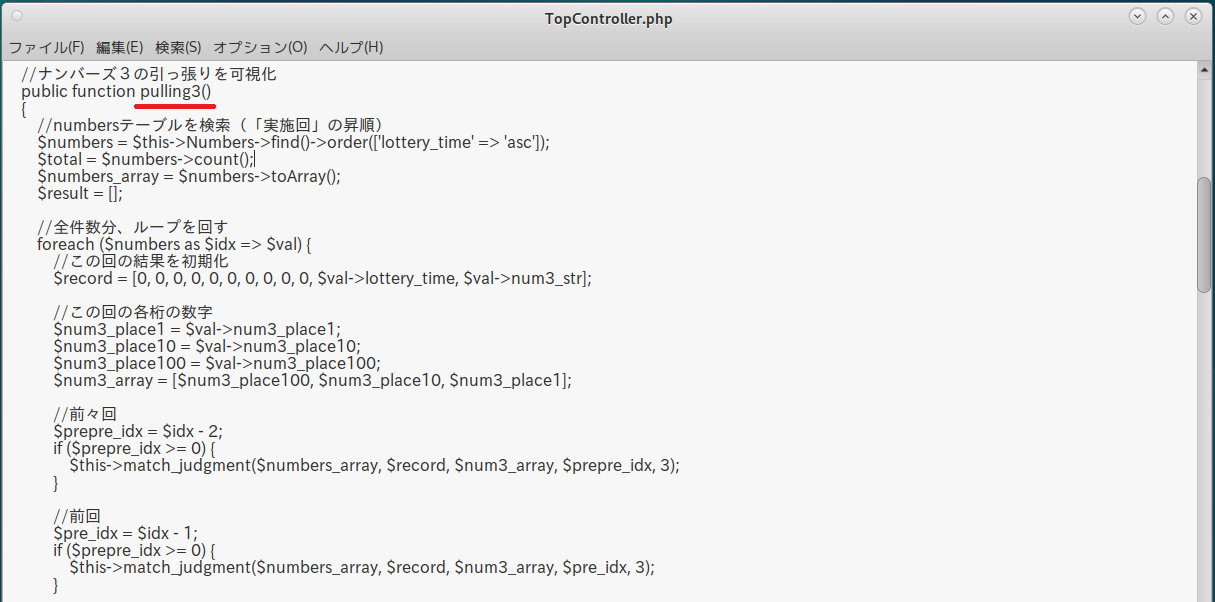This screenshot has height=602, width=1215.
Task: Place cursor on the $total = $numbers->count(); line
Action: tap(146, 159)
